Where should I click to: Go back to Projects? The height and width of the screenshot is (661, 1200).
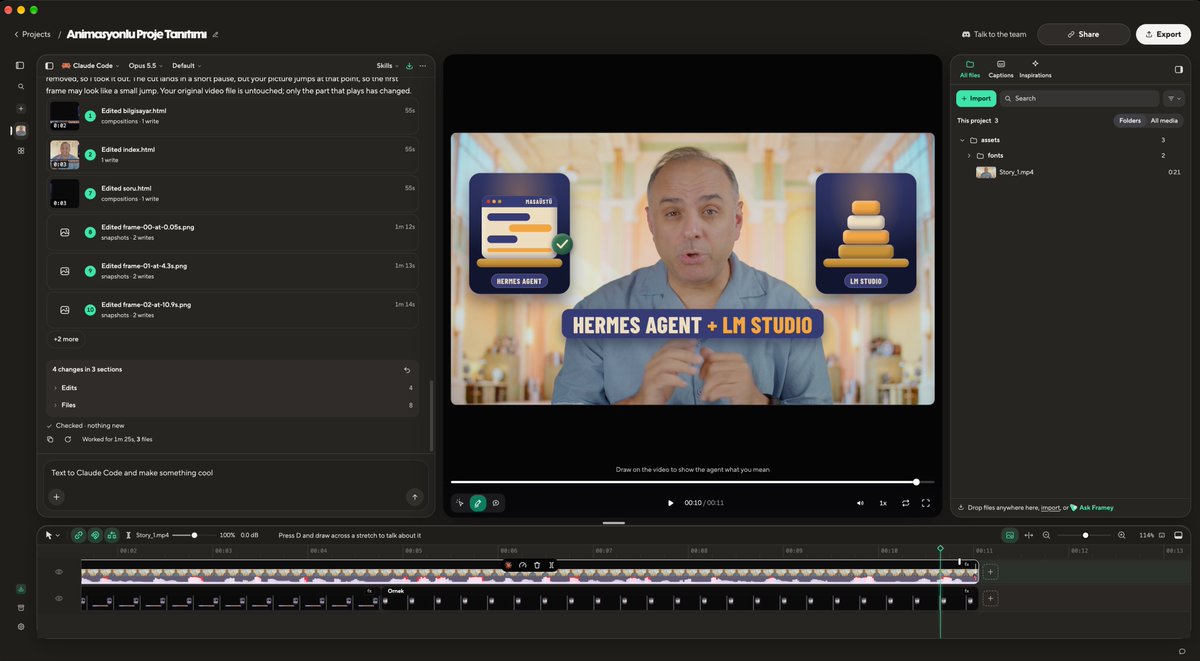point(32,34)
